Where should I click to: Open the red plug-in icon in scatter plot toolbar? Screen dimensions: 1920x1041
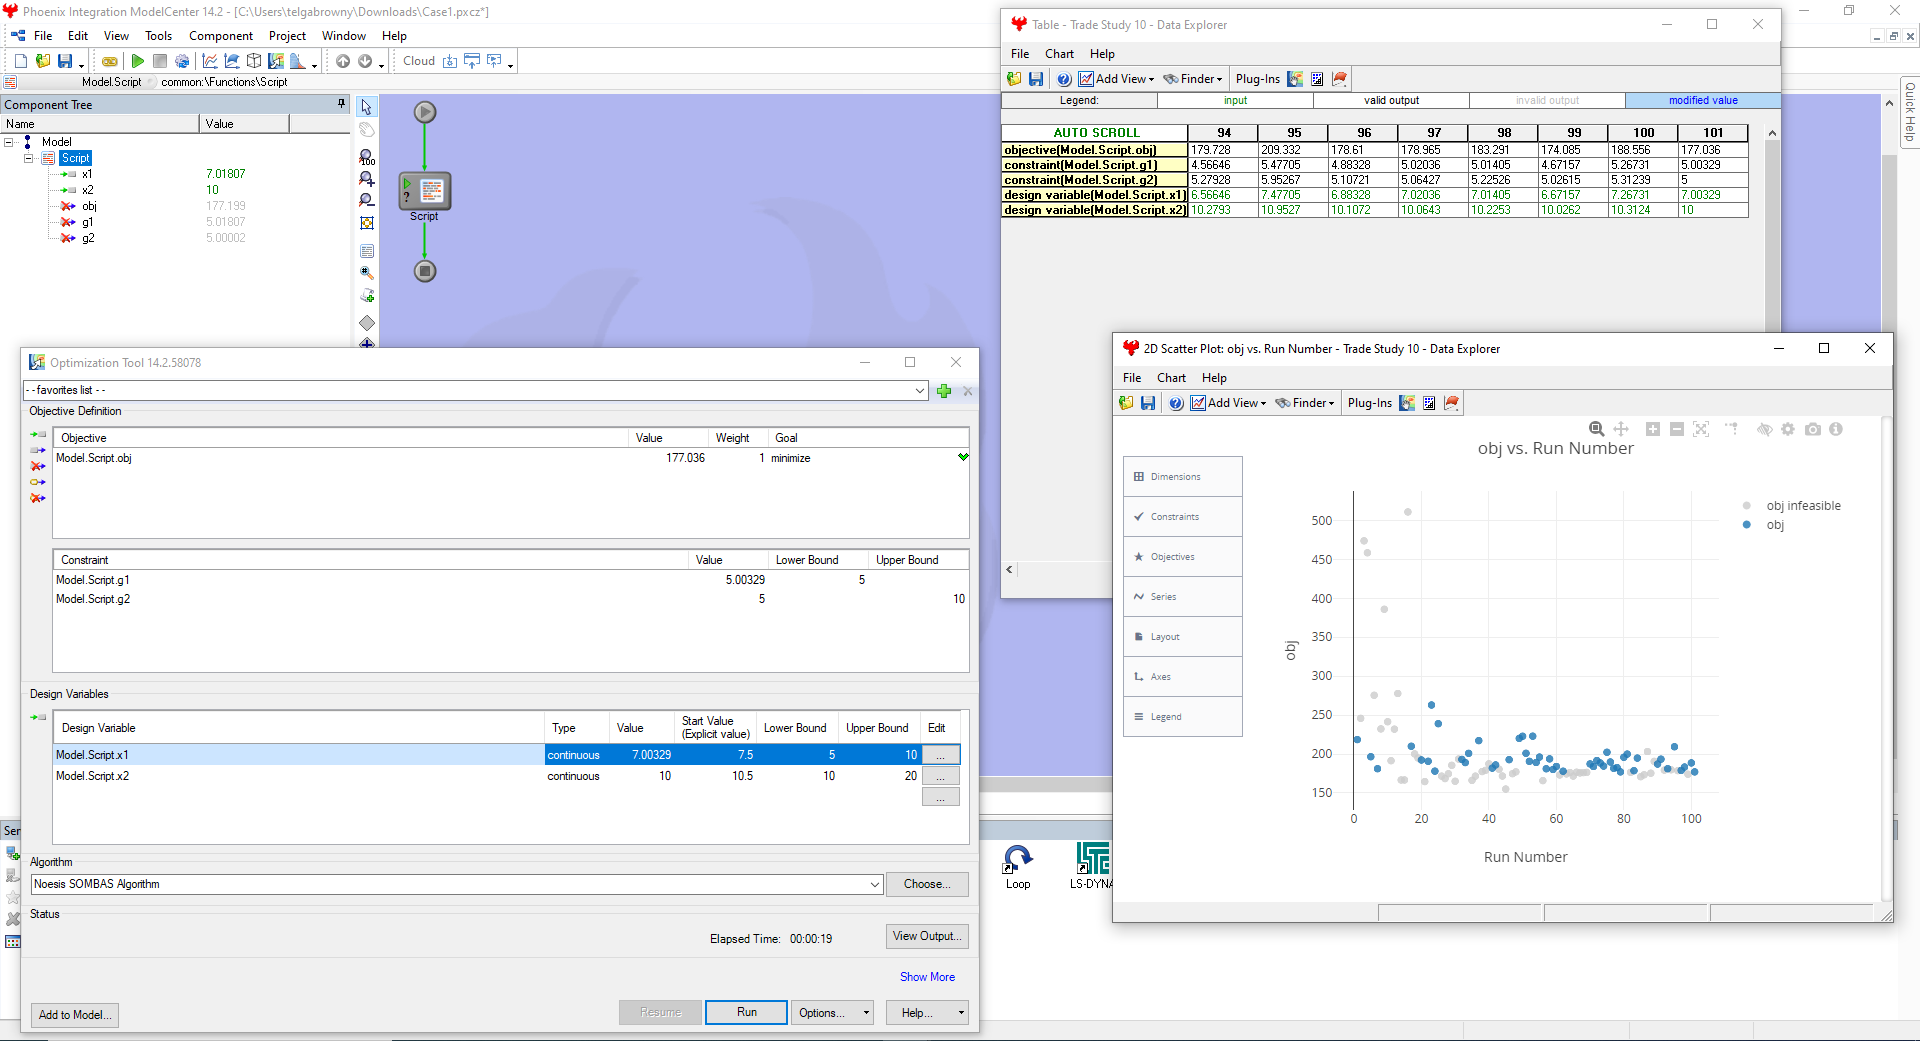coord(1452,403)
